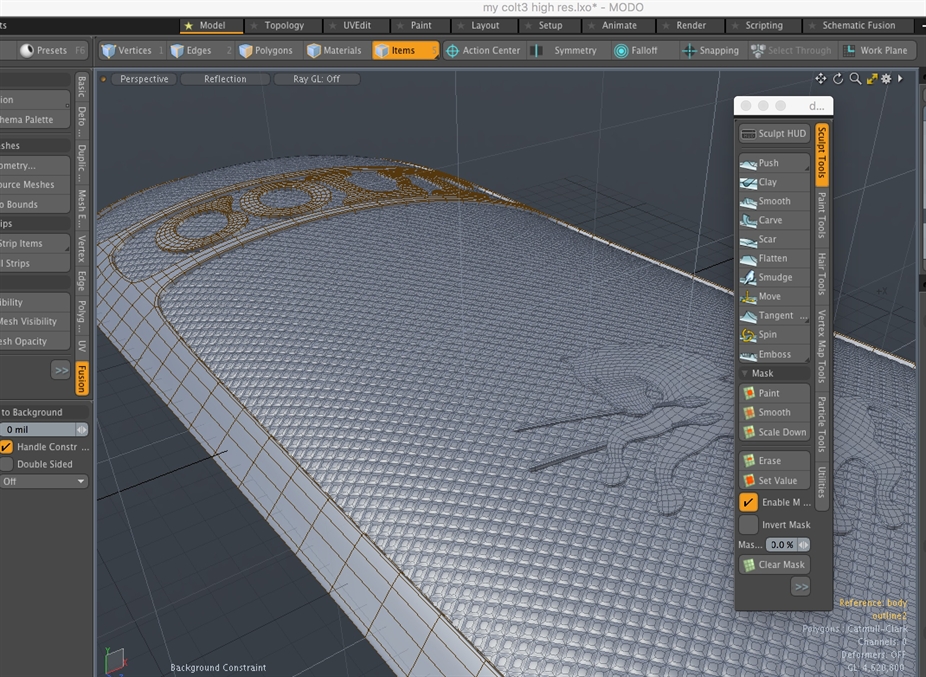Disable the Enable Mask checkbox
The image size is (926, 677).
pos(749,502)
